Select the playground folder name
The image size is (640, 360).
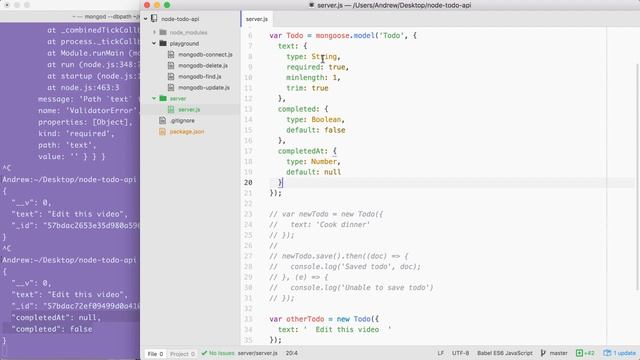click(x=184, y=43)
